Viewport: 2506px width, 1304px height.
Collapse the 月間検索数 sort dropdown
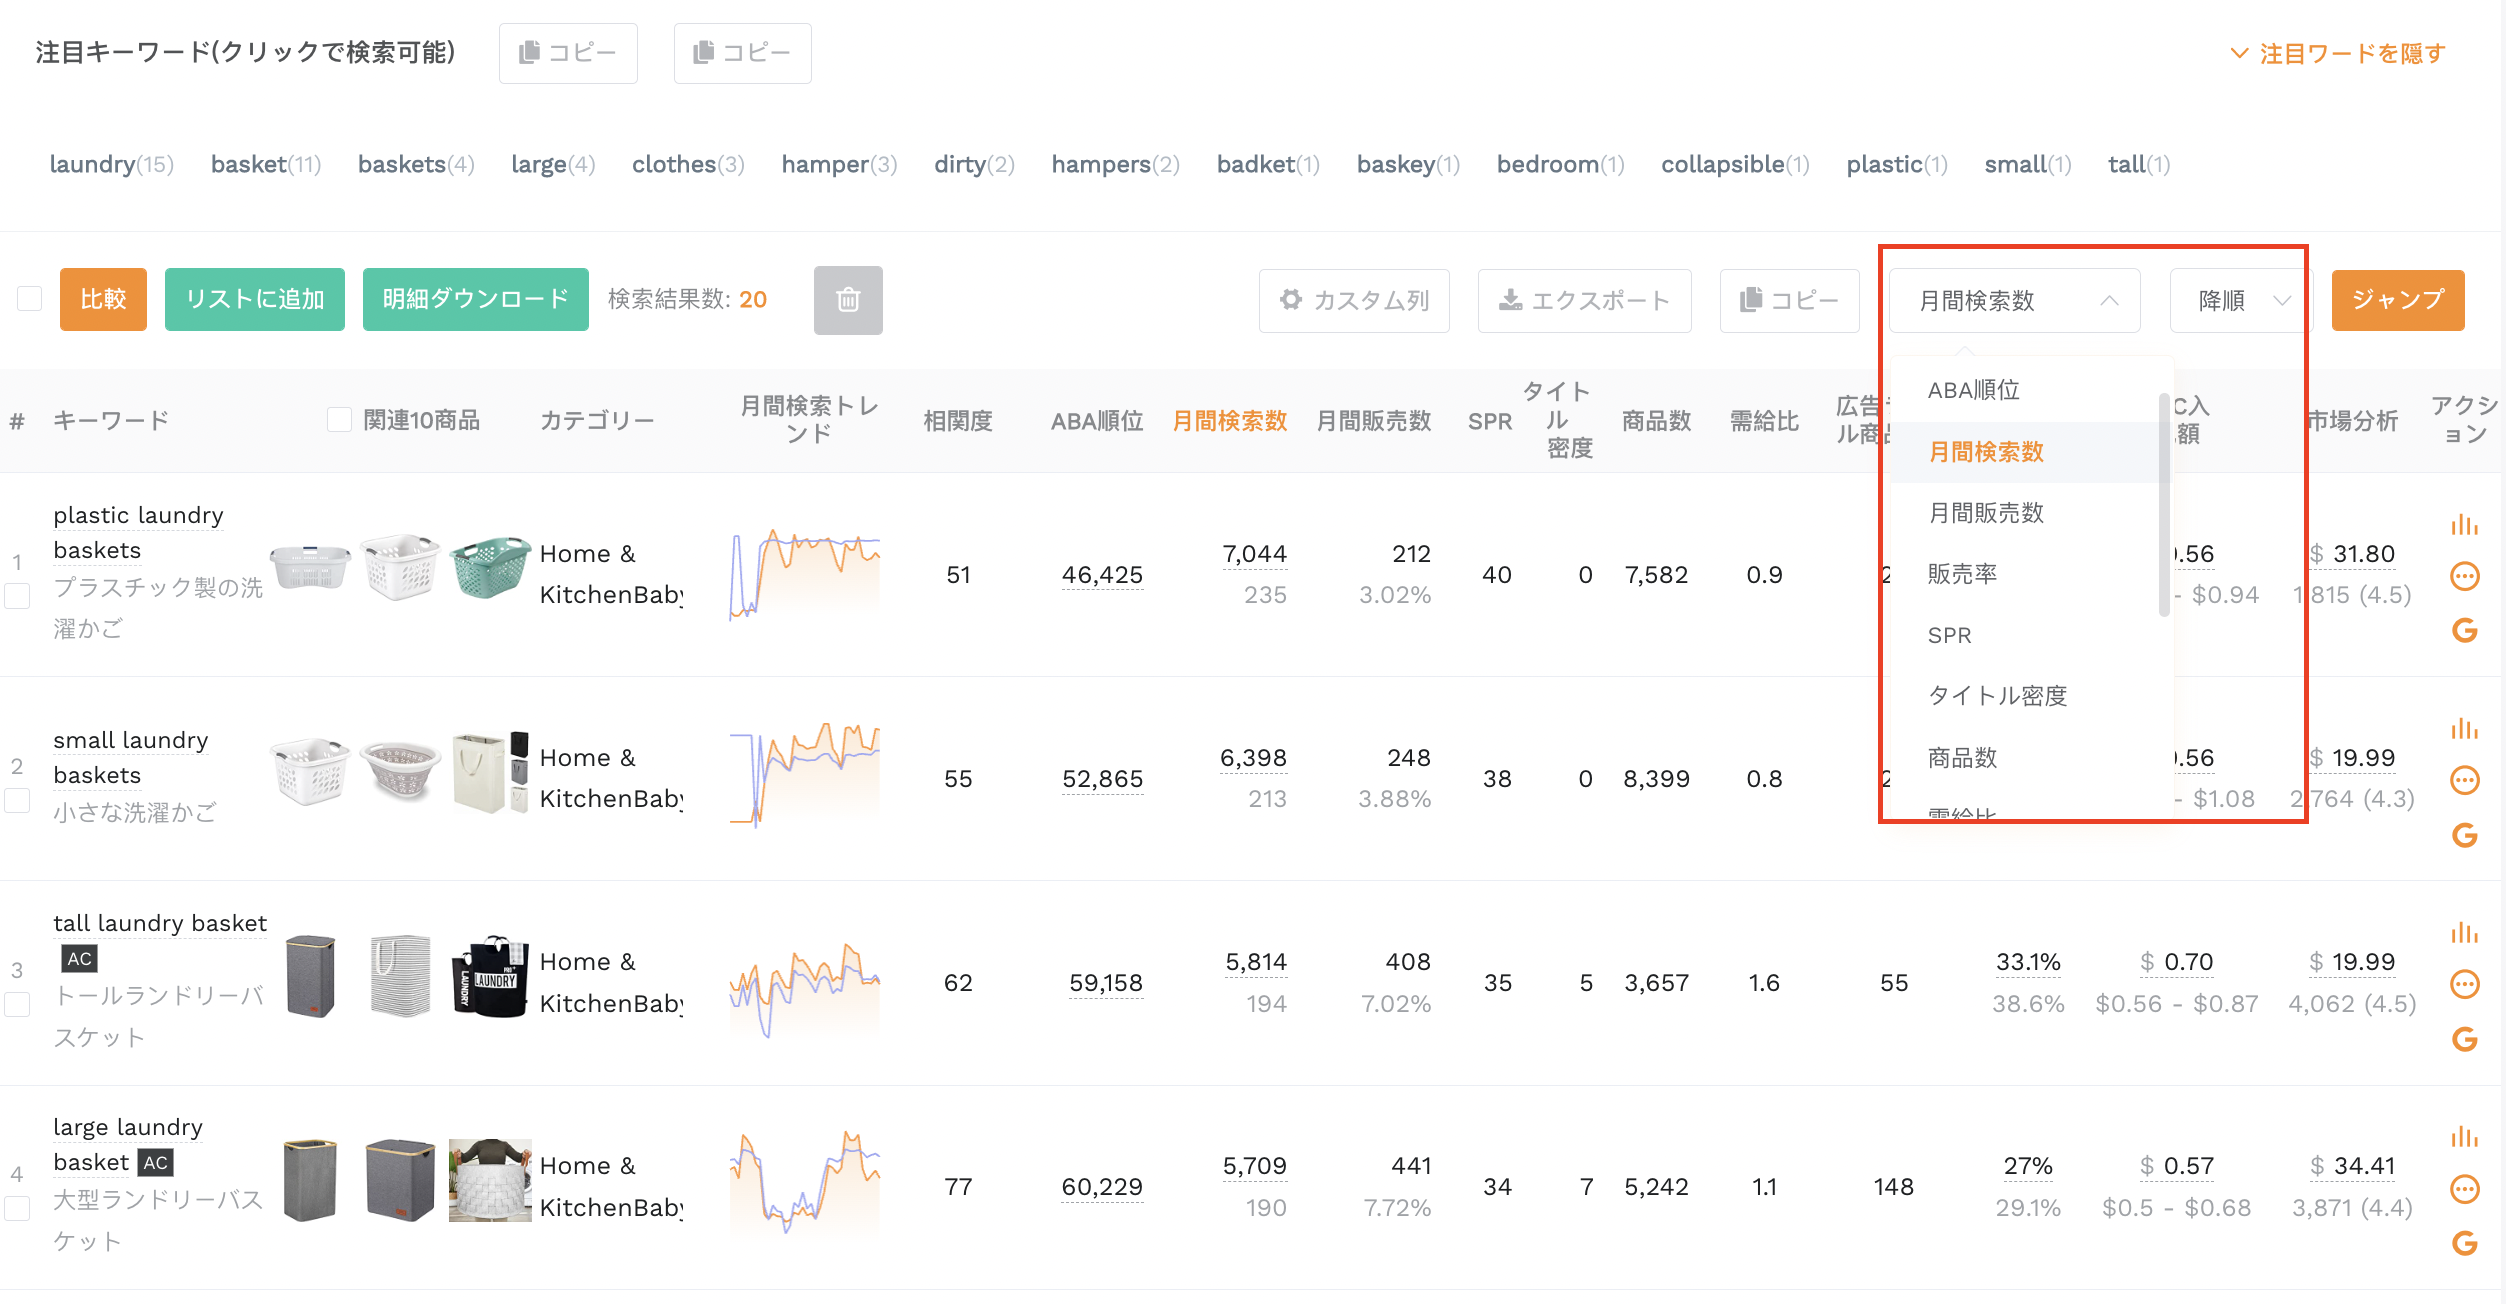(2014, 300)
